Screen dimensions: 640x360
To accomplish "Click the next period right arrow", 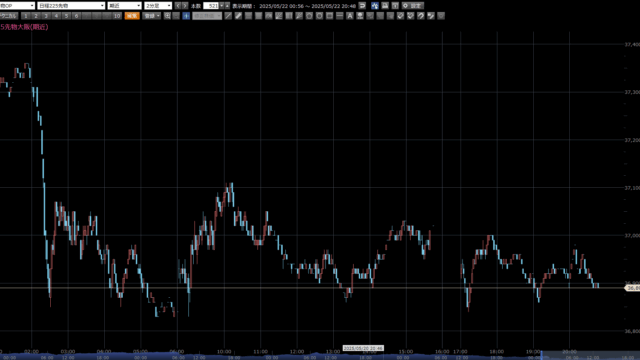I will coord(185,6).
